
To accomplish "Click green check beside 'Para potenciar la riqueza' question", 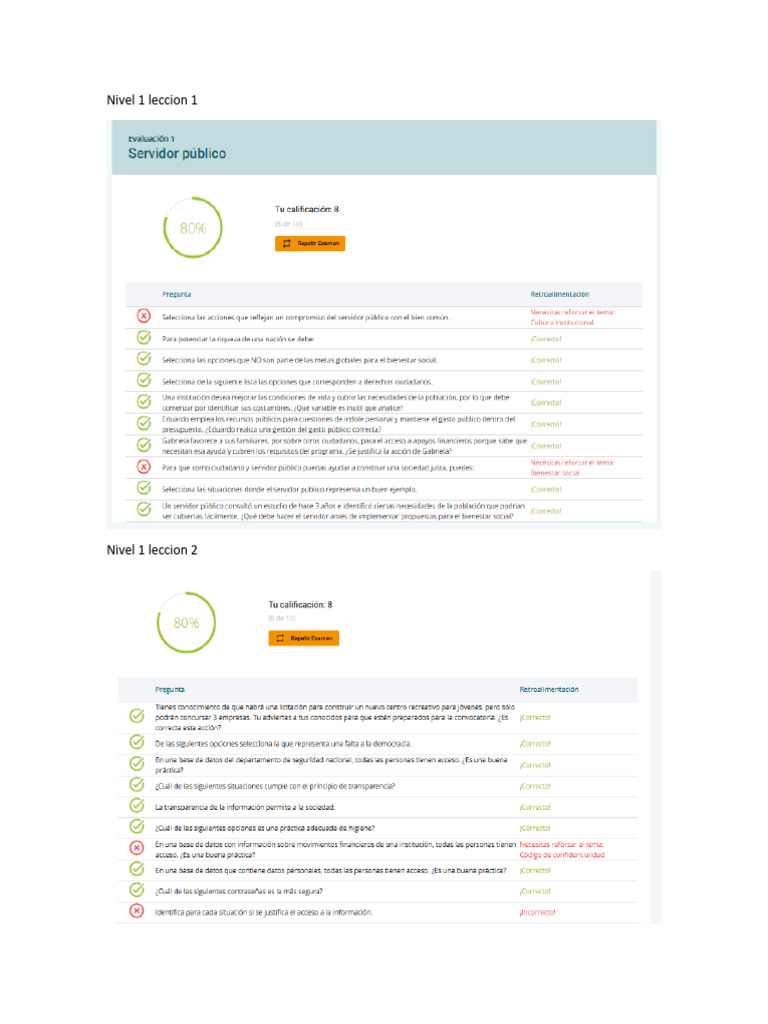I will point(144,338).
